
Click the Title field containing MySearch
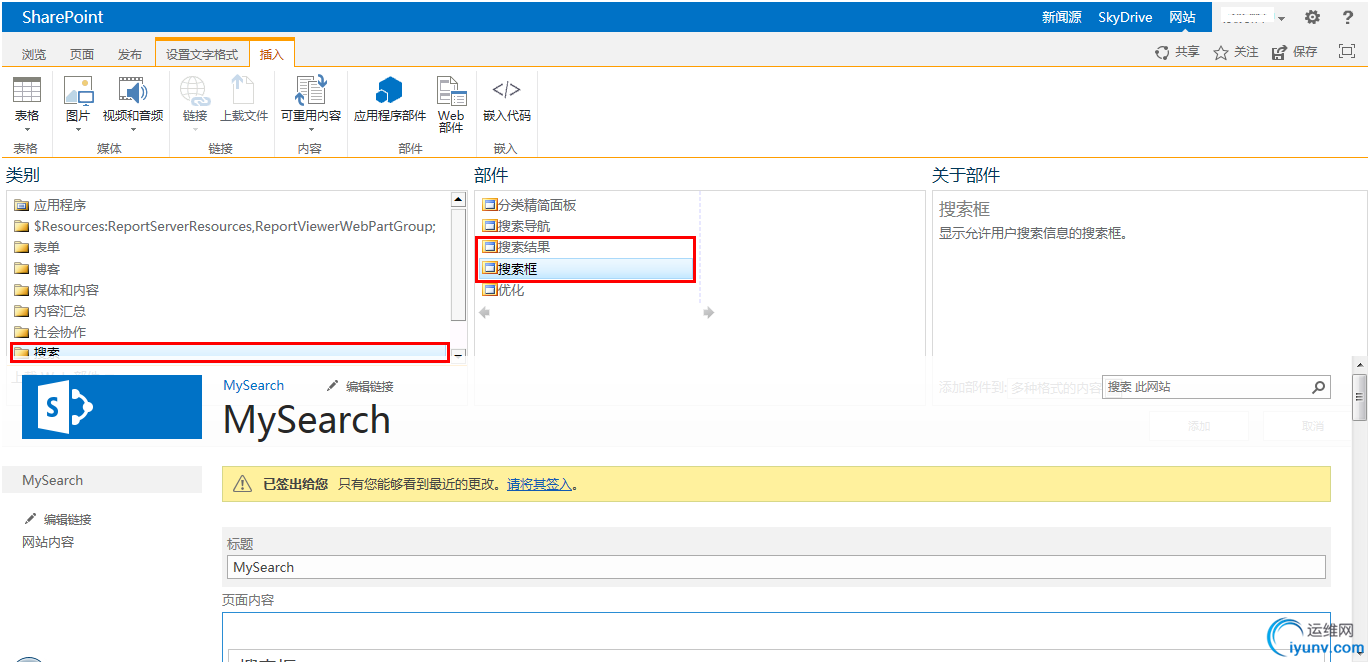point(776,567)
